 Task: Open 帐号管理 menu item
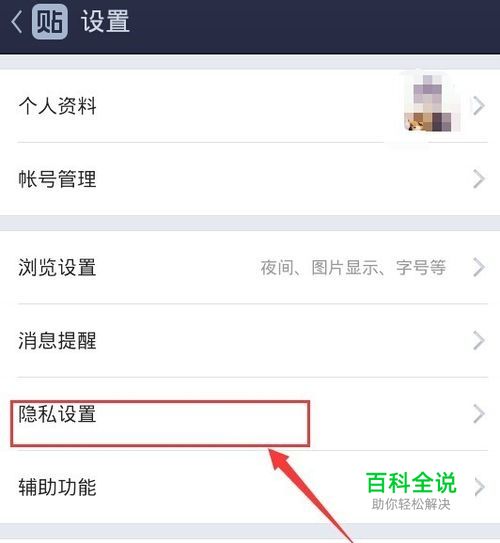pyautogui.click(x=250, y=179)
